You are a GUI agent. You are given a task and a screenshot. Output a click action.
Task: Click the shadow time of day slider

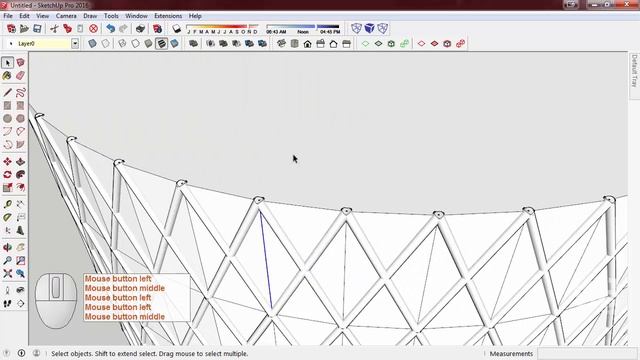pyautogui.click(x=303, y=29)
